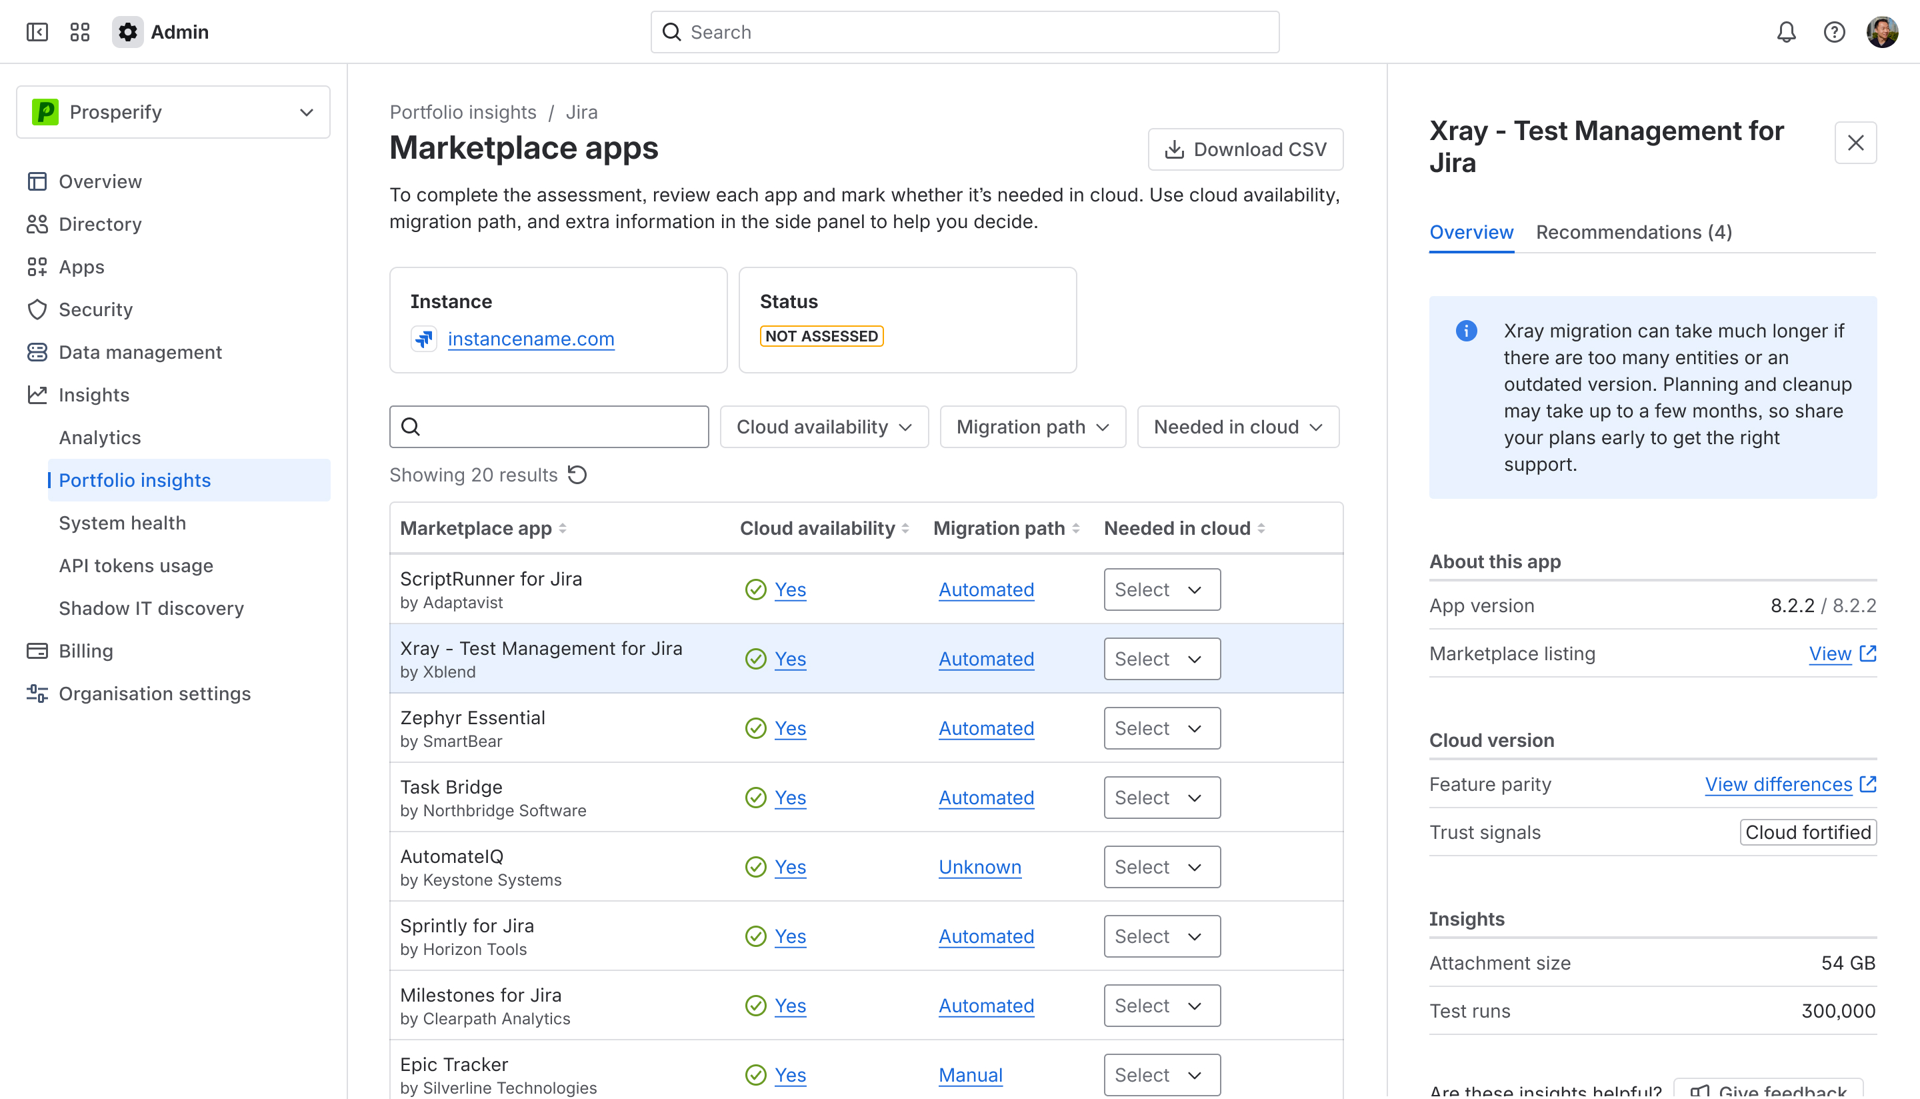Image resolution: width=1920 pixels, height=1099 pixels.
Task: Click the info icon in Xray migration notice
Action: 1466,330
